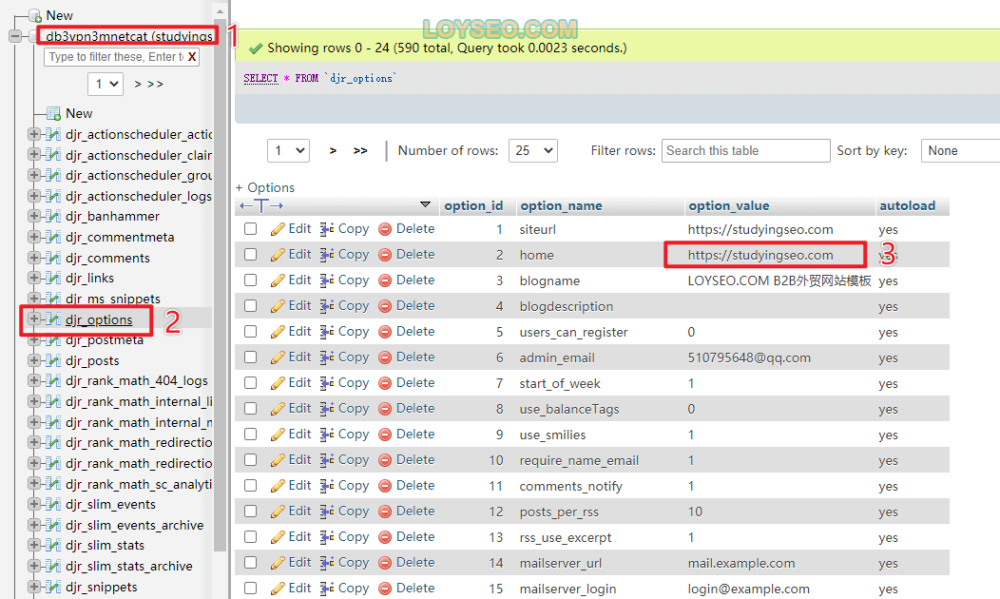Open the Sort by key dropdown
The image size is (1000, 599).
click(960, 151)
